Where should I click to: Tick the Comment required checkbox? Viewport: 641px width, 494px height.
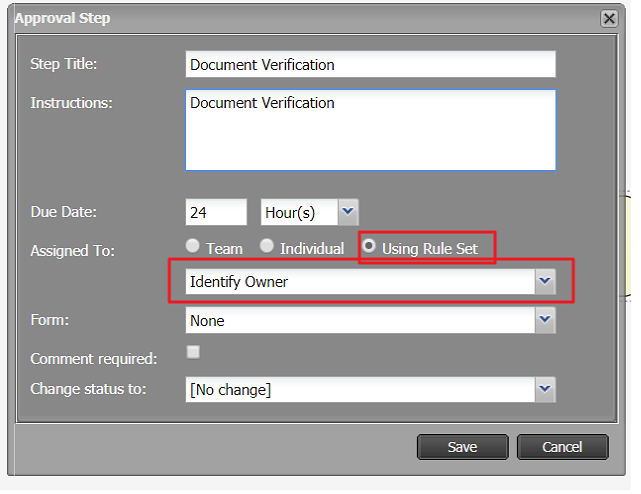193,352
